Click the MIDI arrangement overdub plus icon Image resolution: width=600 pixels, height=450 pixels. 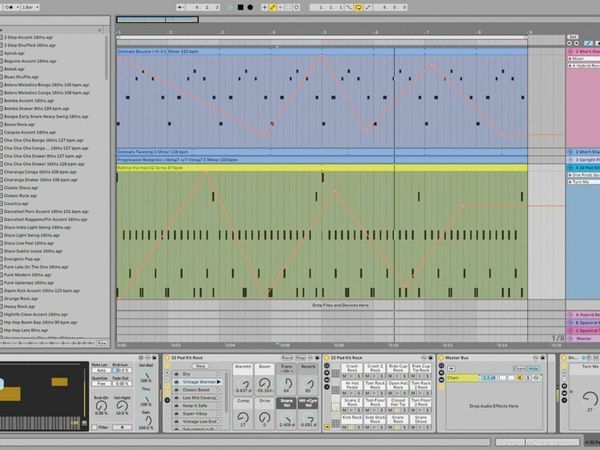coord(264,7)
